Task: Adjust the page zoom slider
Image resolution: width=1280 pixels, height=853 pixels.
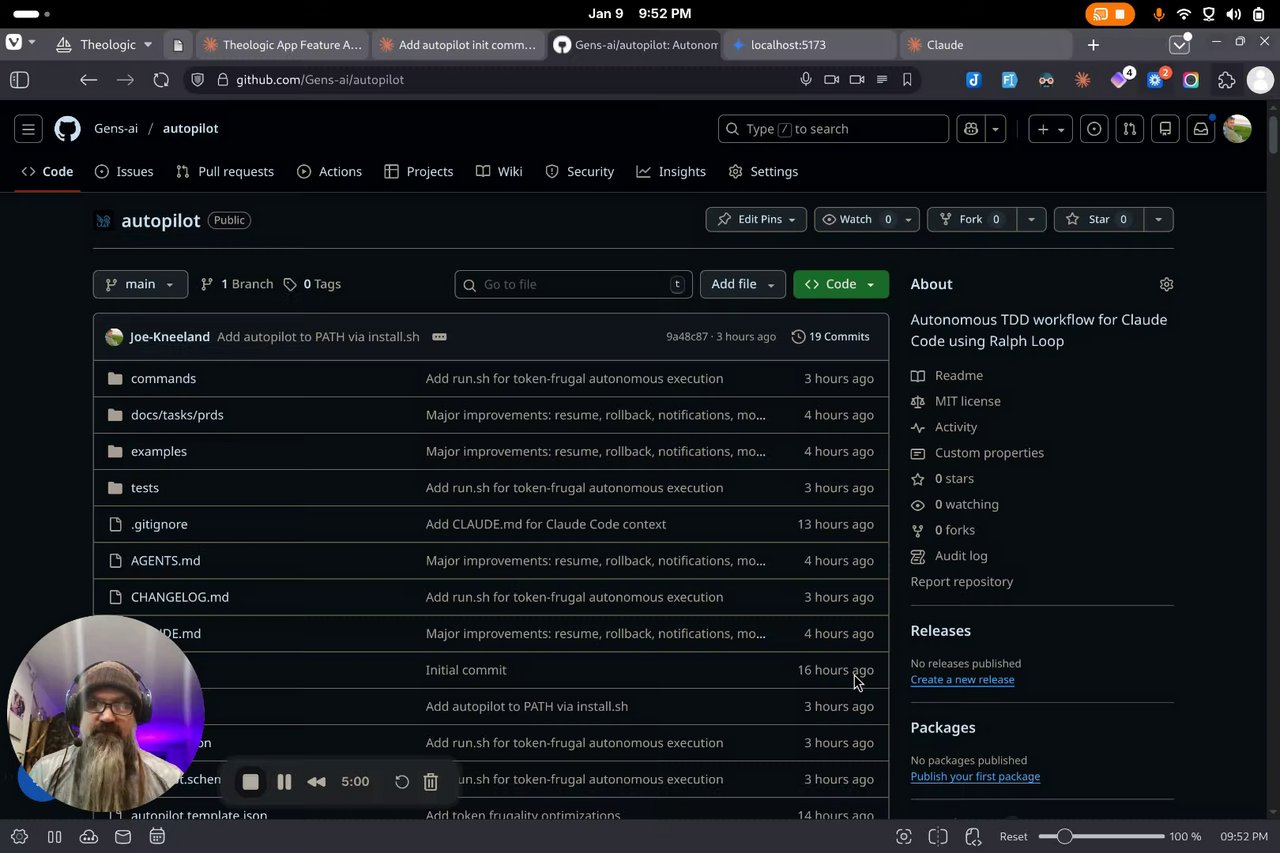Action: 1101,837
